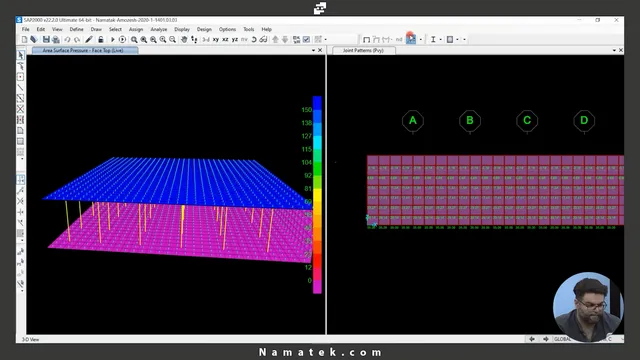Click the left arrow button in status bar
Screen dimensions: 640x360
tap(532, 339)
